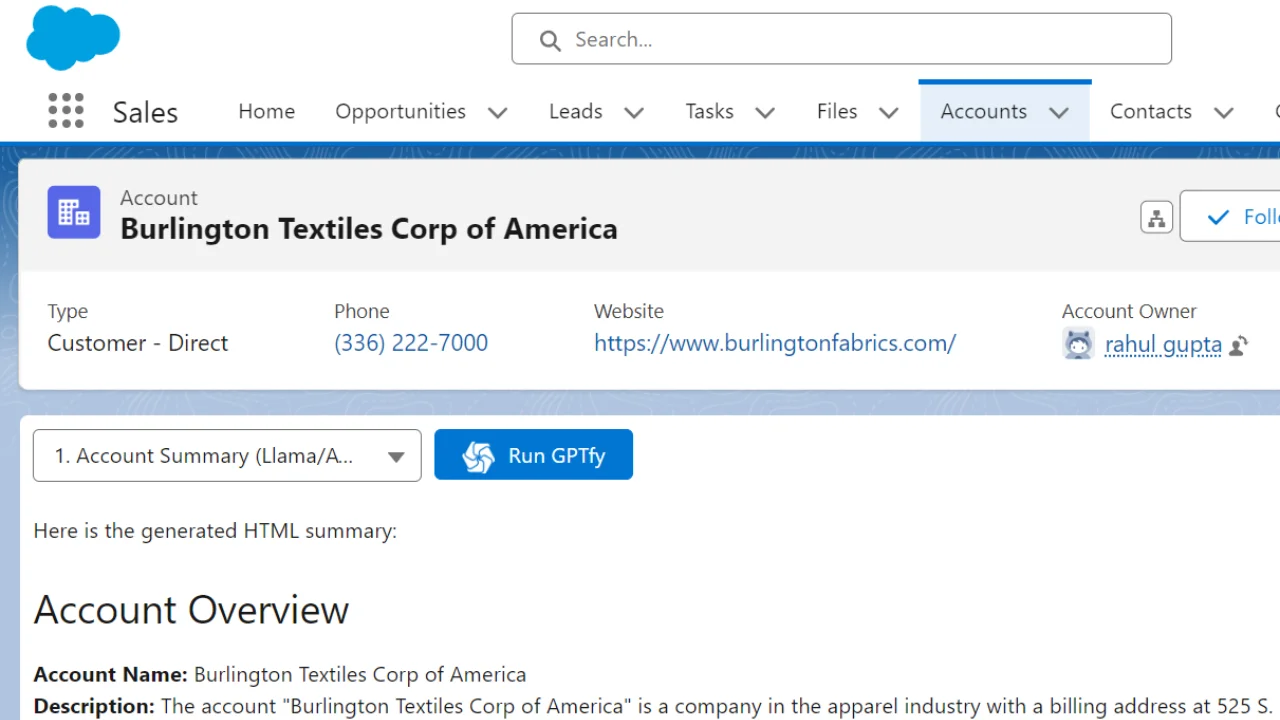Click the Salesforce cloud logo

pos(73,37)
